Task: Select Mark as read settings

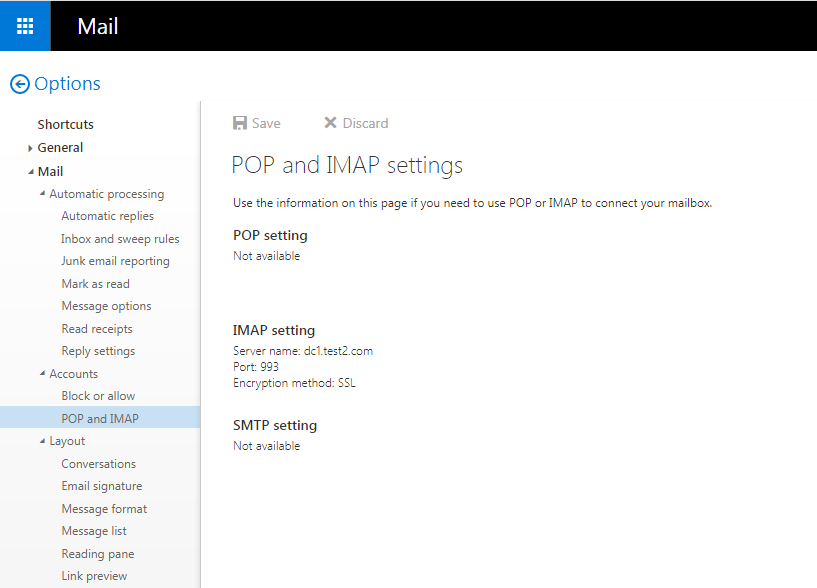Action: coord(95,284)
